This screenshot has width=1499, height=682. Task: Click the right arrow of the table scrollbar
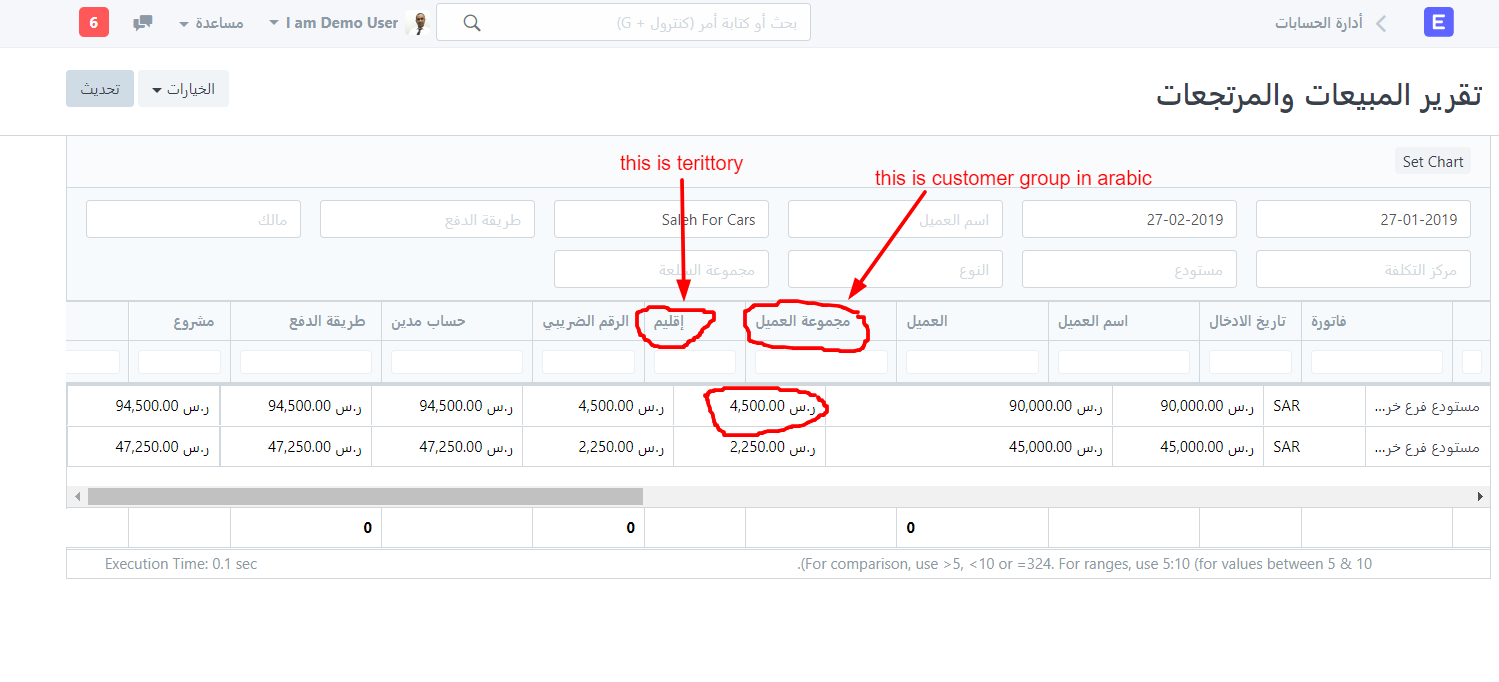(1481, 495)
